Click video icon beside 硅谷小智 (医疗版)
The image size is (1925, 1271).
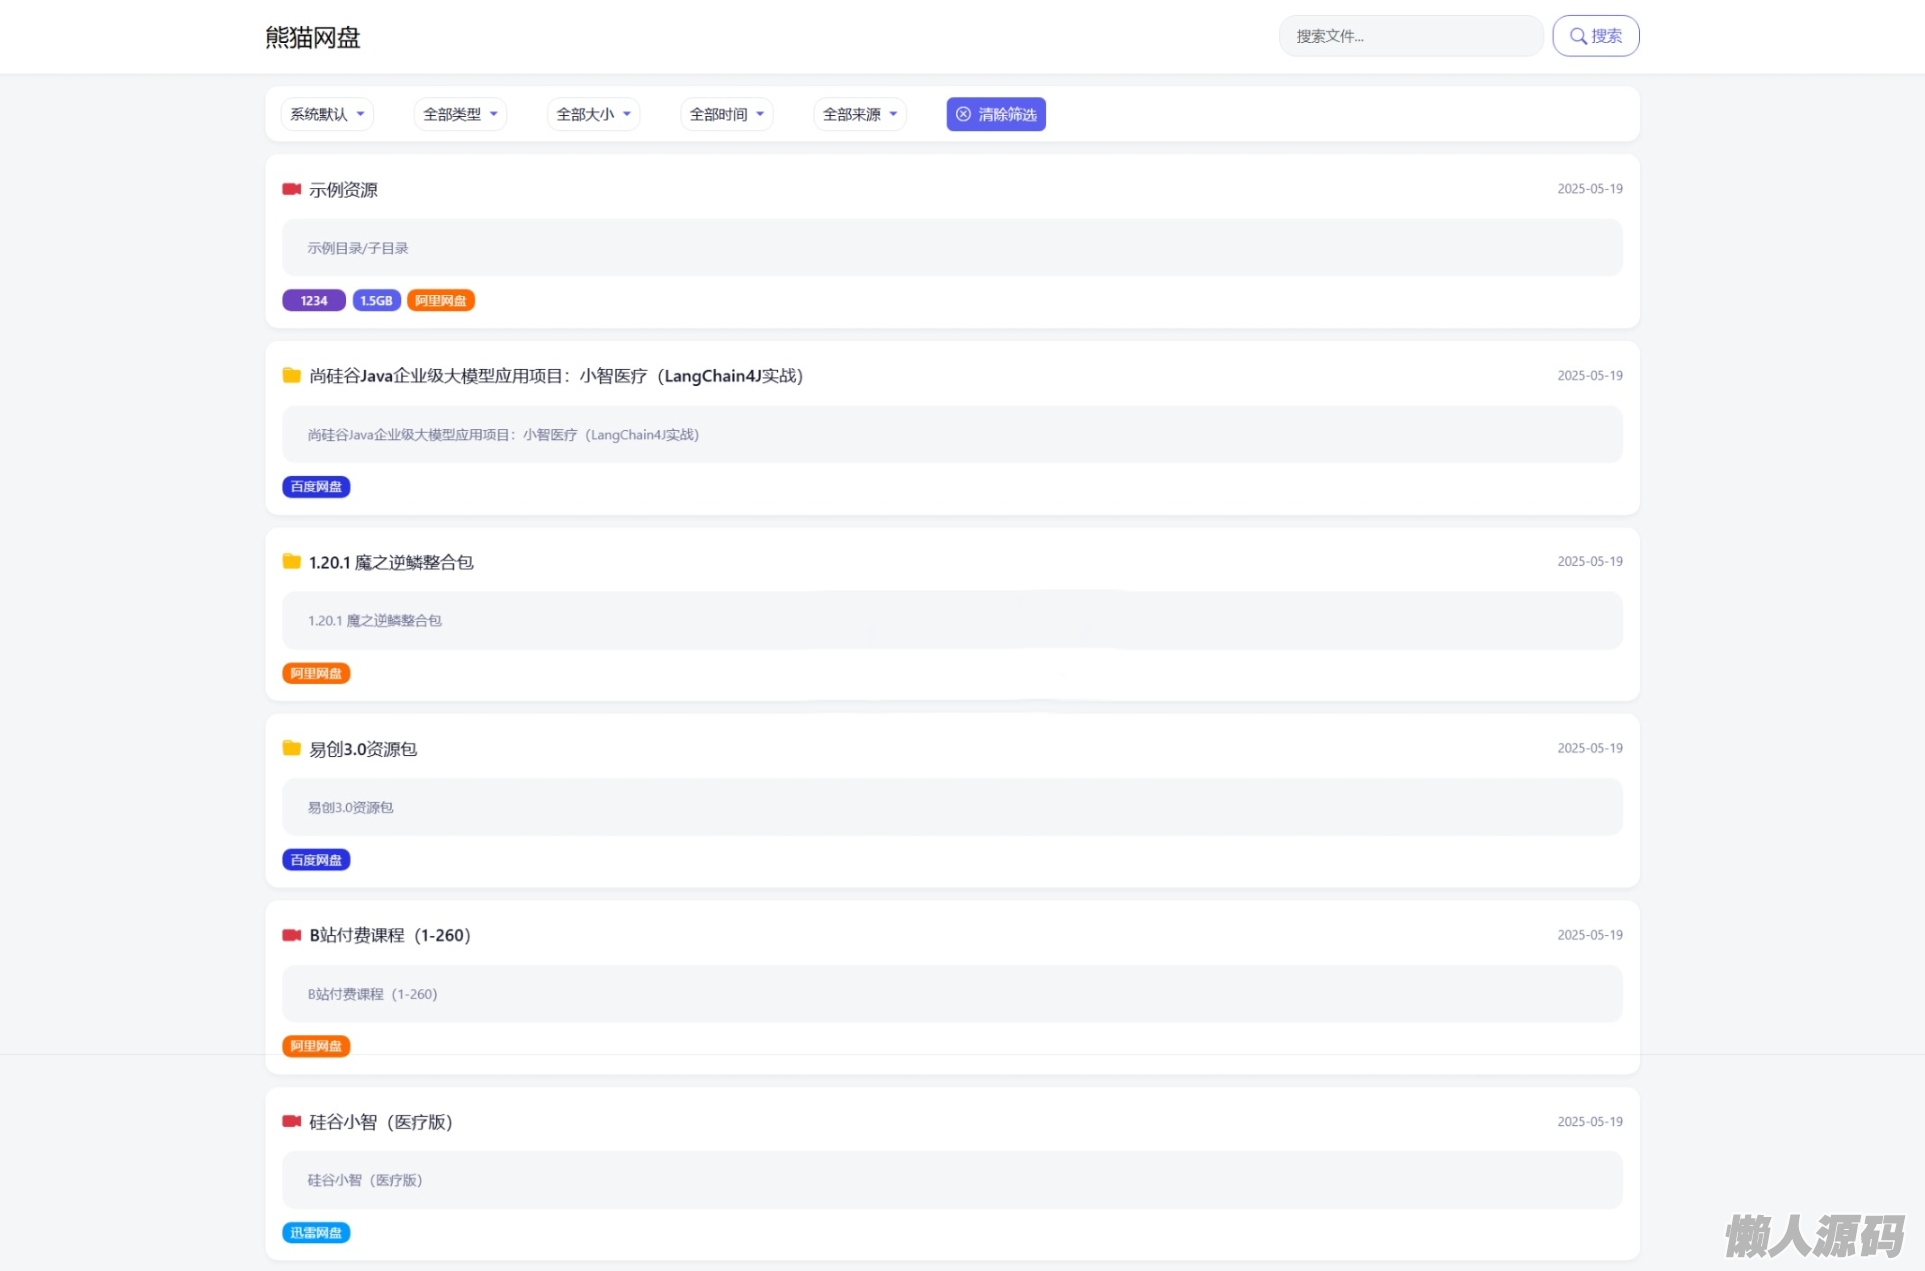click(x=291, y=1121)
